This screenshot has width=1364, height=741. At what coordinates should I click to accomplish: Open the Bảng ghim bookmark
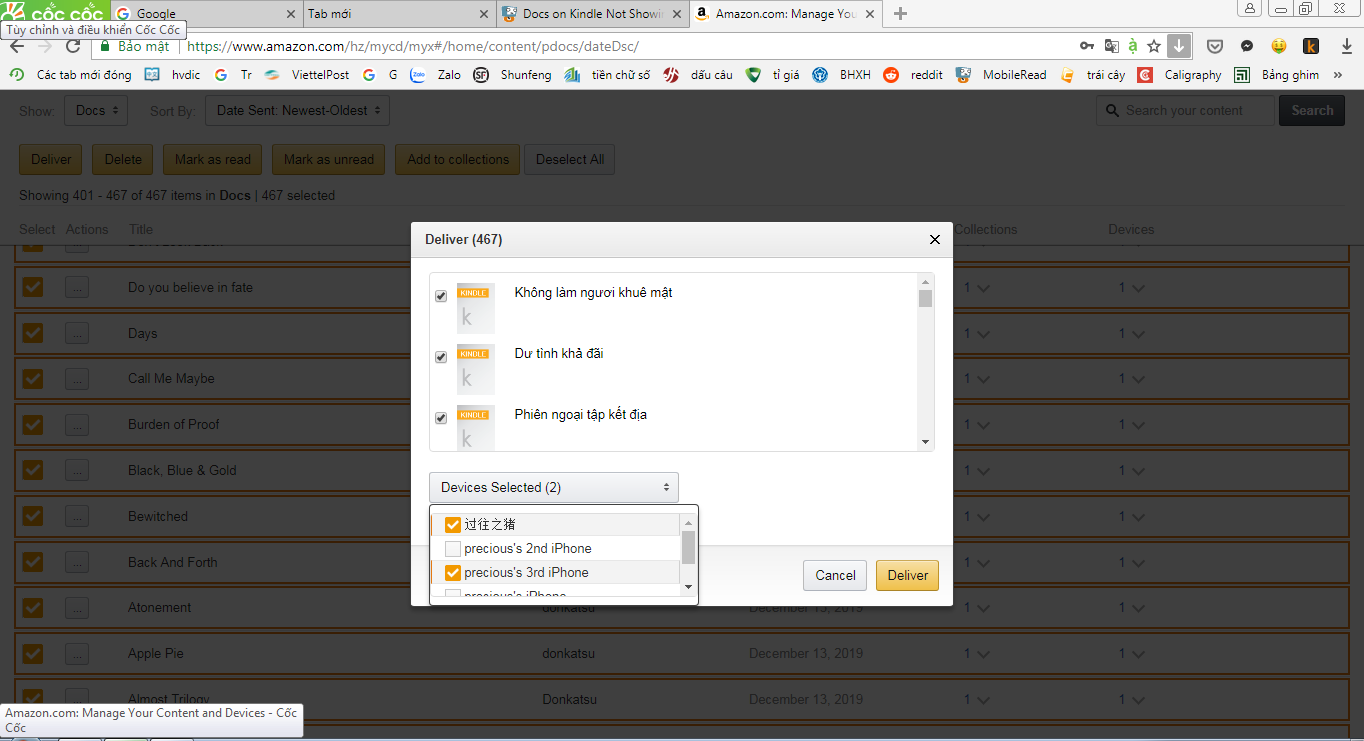[x=1277, y=75]
